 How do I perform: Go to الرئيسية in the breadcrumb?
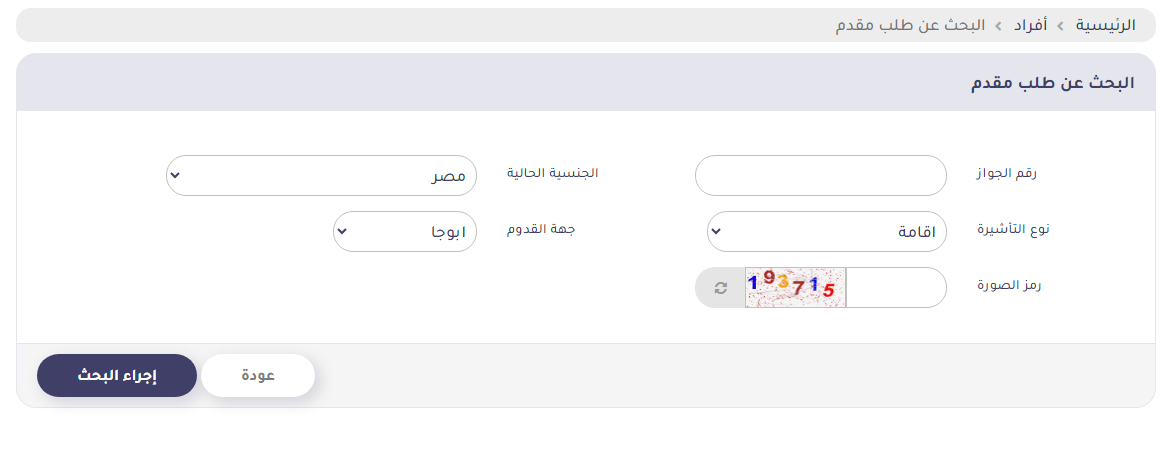1106,25
